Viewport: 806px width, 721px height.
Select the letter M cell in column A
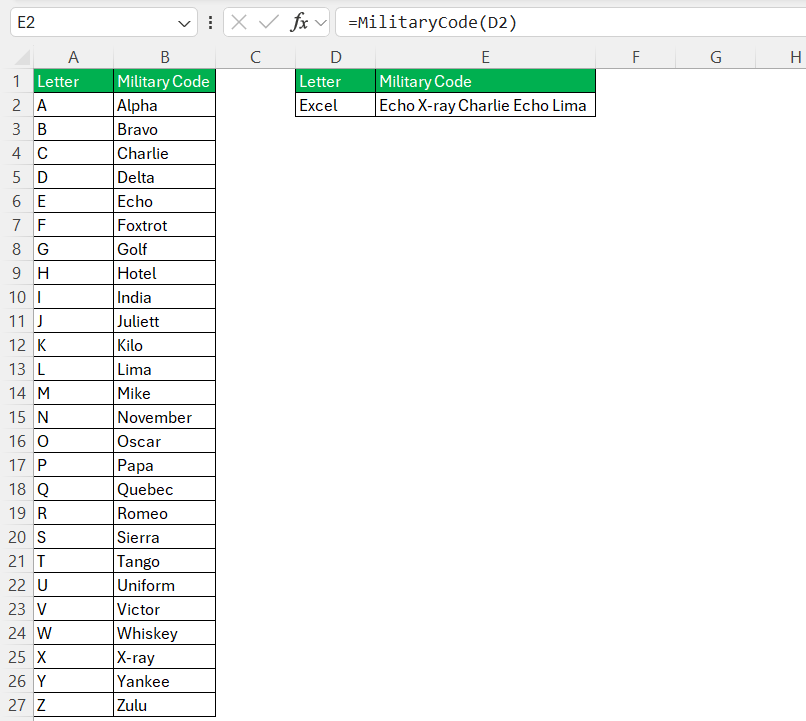[74, 393]
